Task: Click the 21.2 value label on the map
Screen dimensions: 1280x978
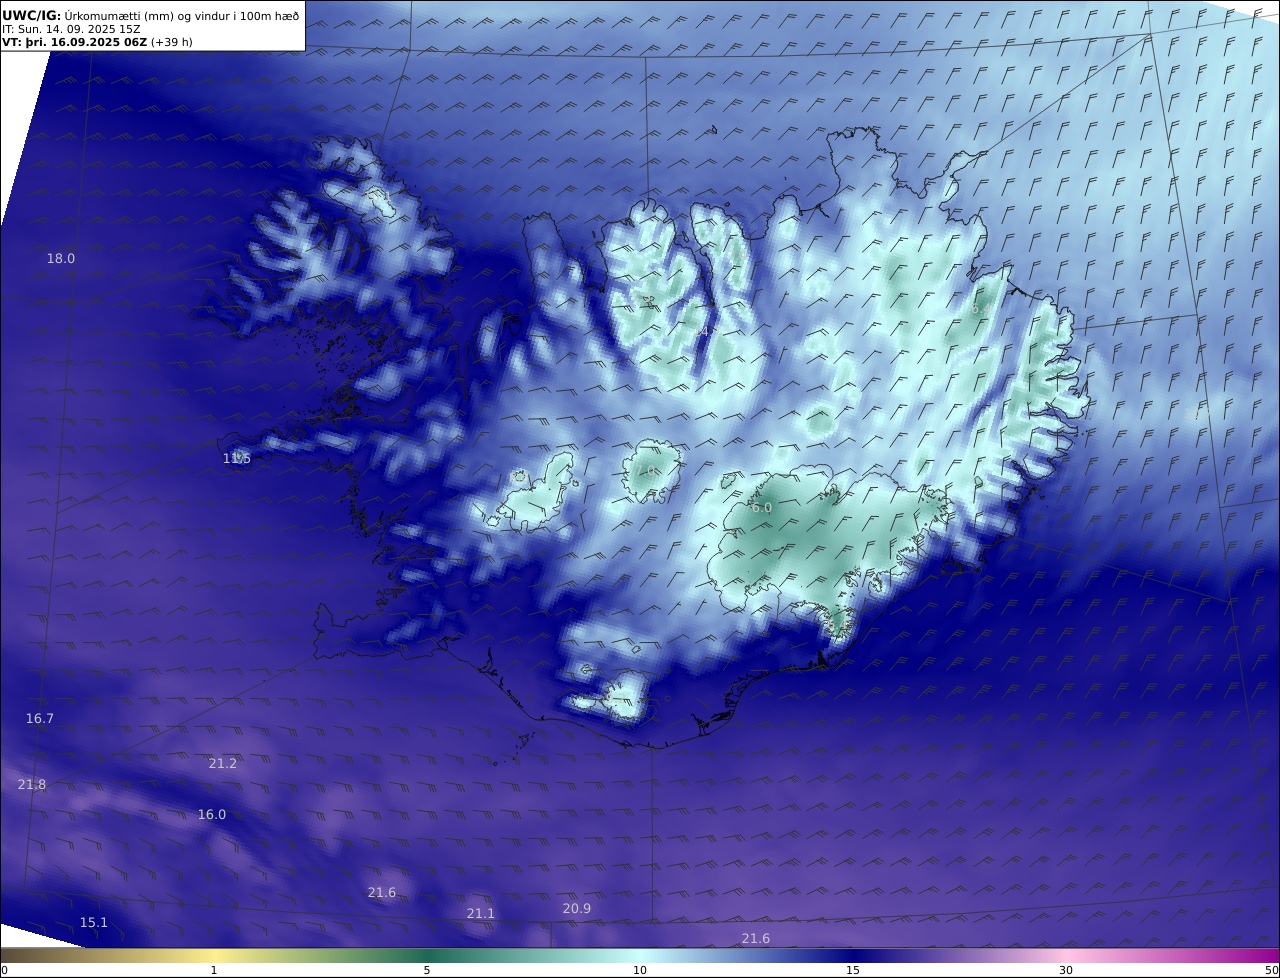Action: pyautogui.click(x=223, y=763)
